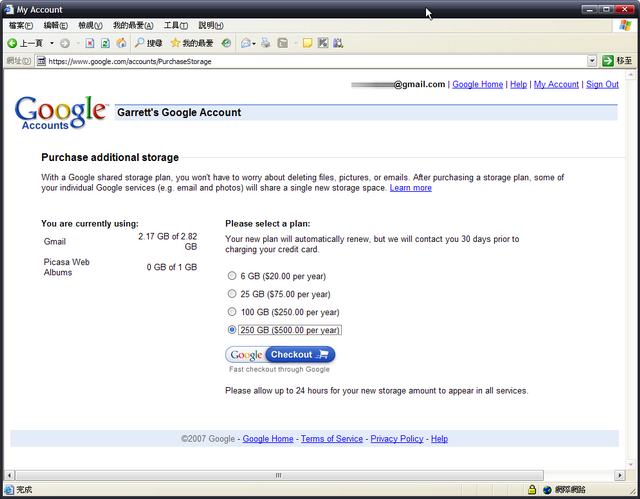This screenshot has height=499, width=640.
Task: Click the Windows flag logo icon
Action: click(625, 25)
